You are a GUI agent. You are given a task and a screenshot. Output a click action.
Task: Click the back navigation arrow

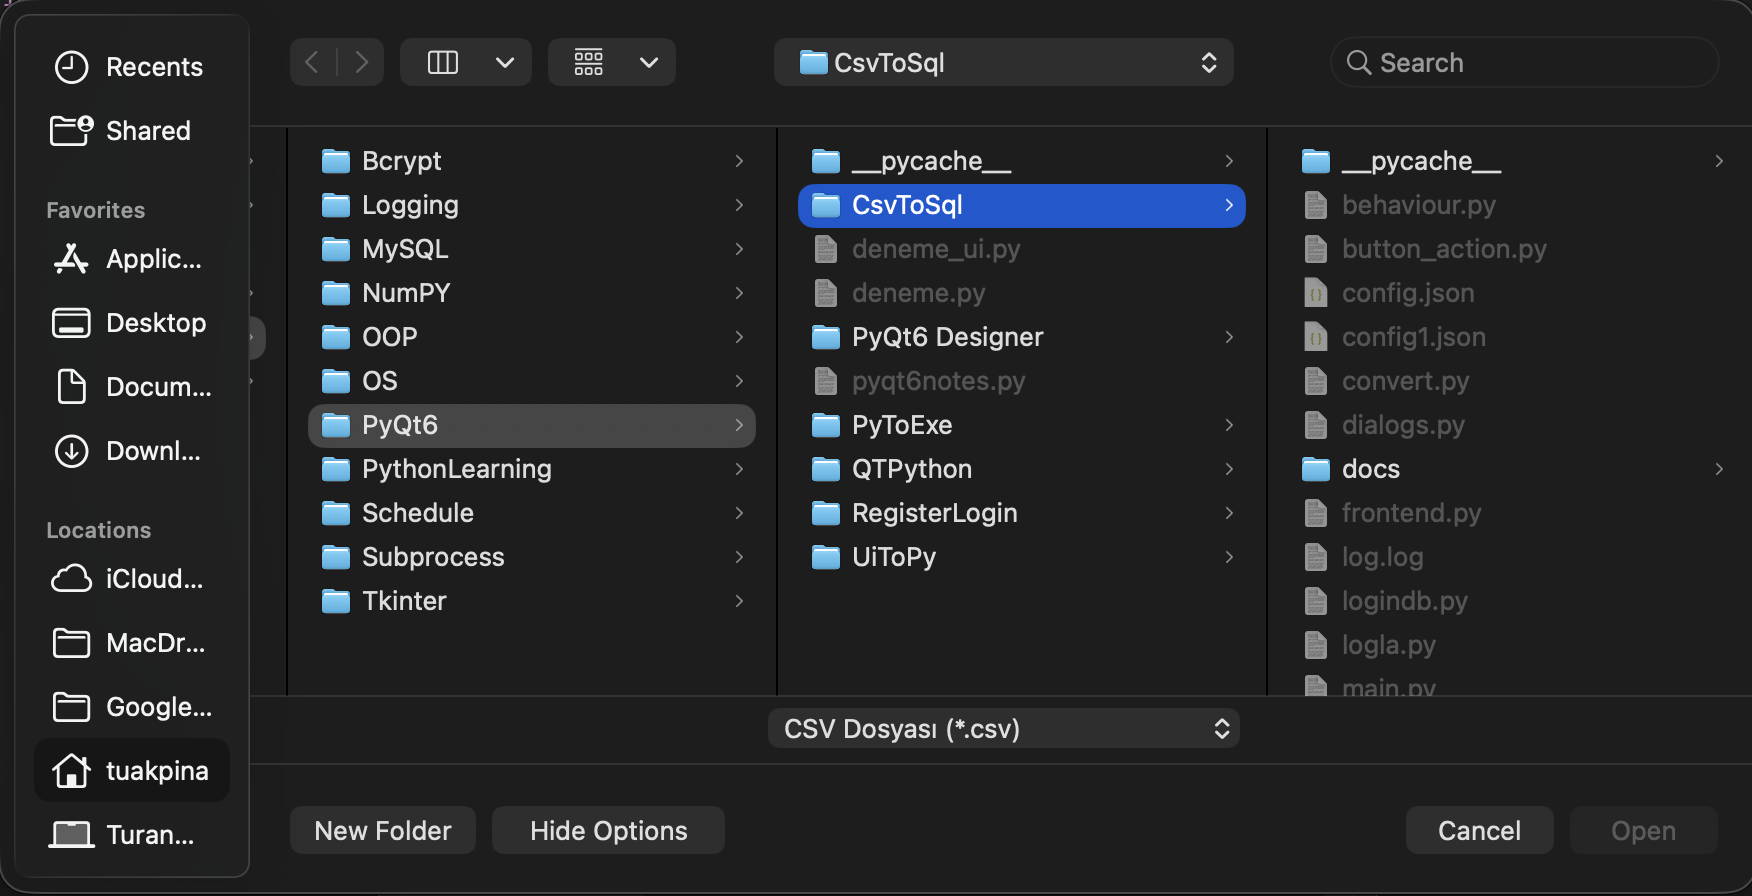click(312, 62)
